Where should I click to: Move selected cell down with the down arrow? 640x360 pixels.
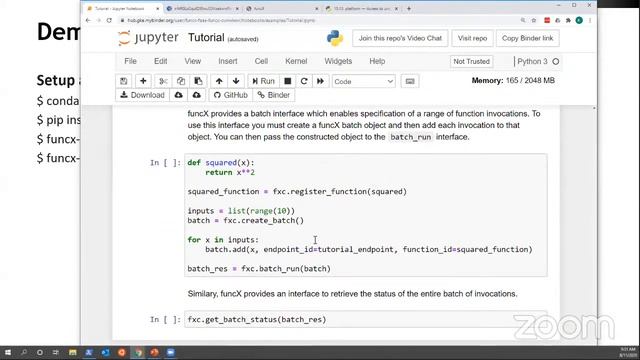(236, 81)
